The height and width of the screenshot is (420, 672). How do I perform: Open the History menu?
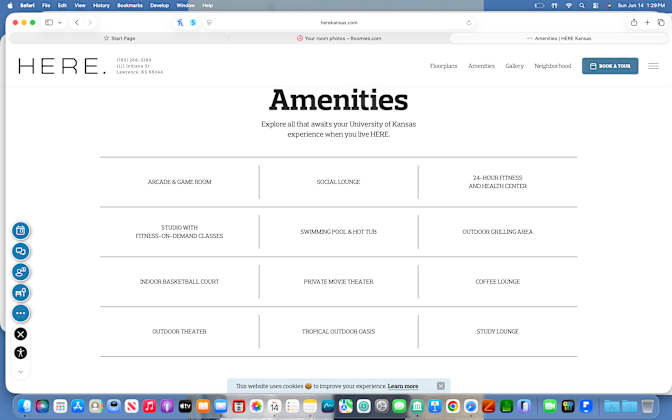[101, 6]
